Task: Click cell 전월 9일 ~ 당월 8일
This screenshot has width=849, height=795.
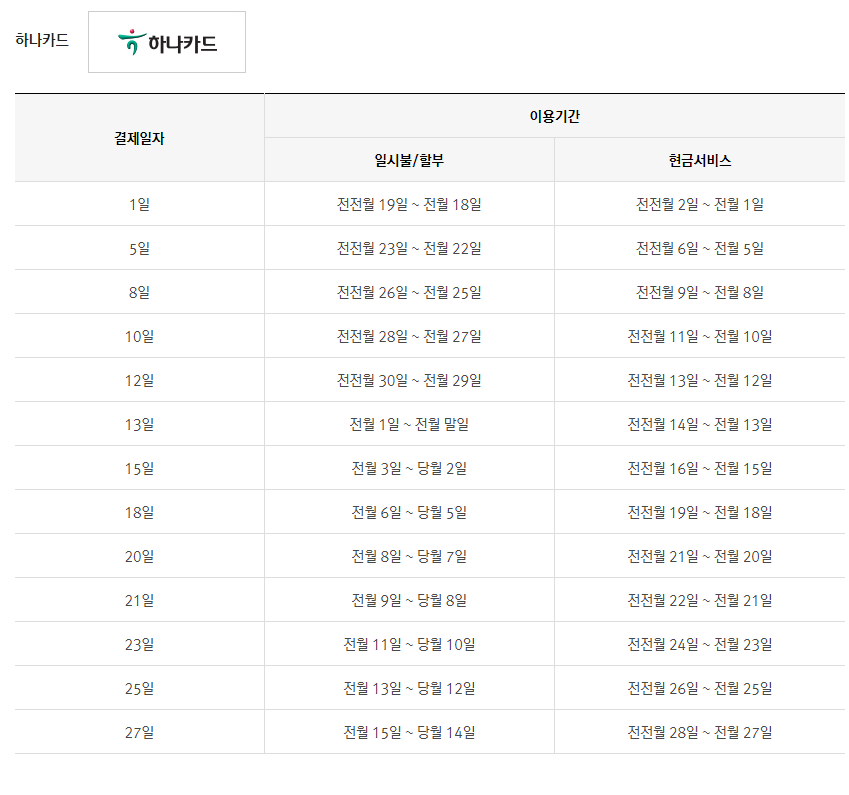Action: [409, 600]
